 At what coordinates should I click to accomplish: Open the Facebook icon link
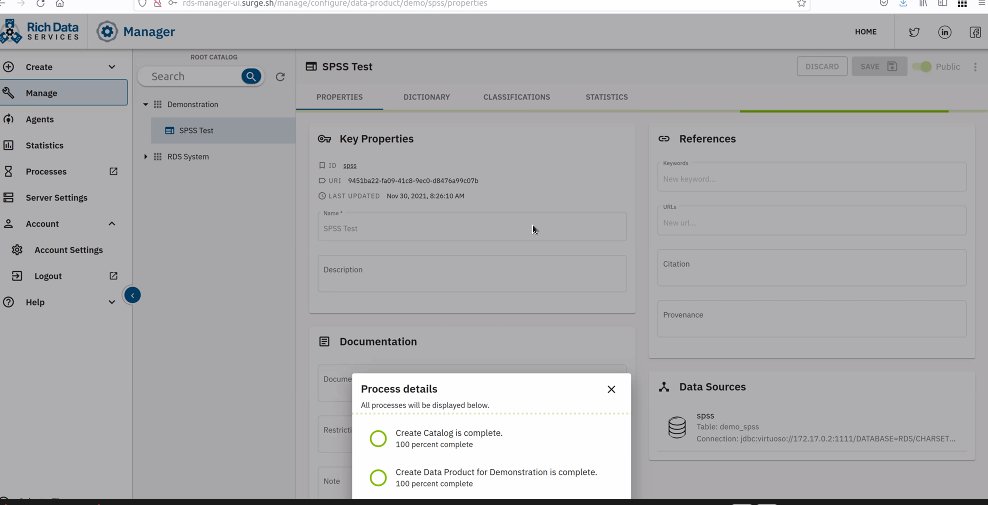[975, 32]
